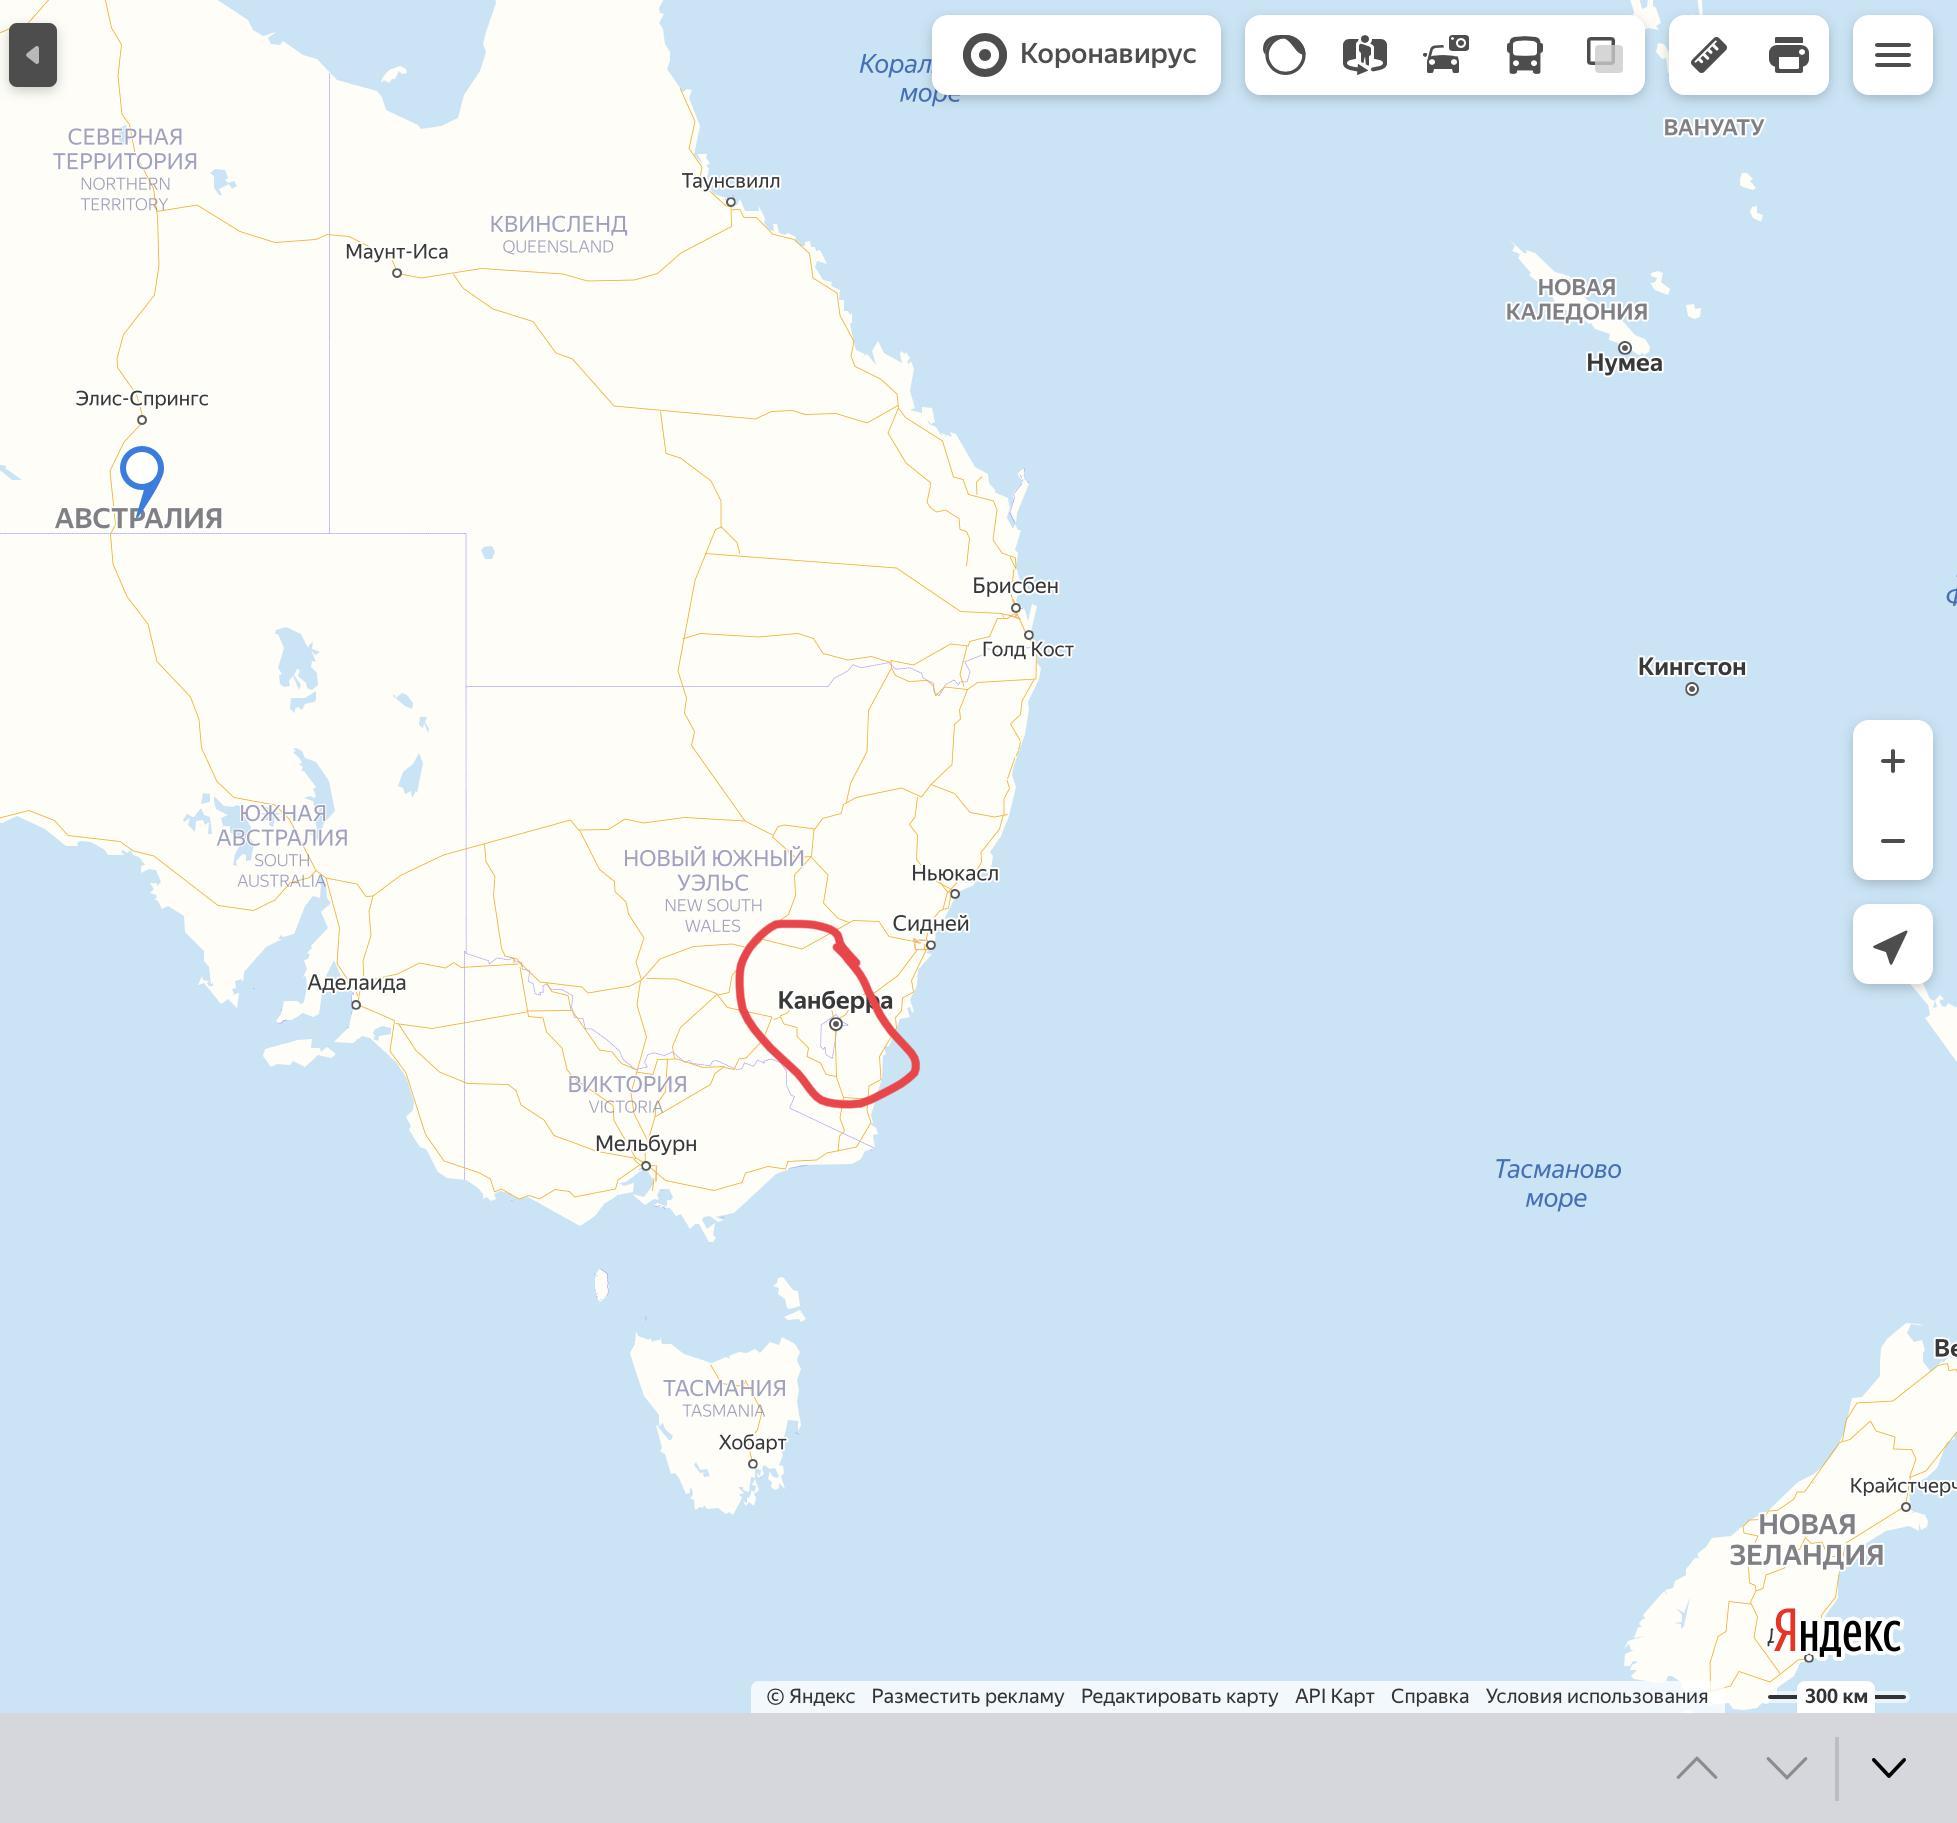Open the map layers selector

tap(1604, 55)
